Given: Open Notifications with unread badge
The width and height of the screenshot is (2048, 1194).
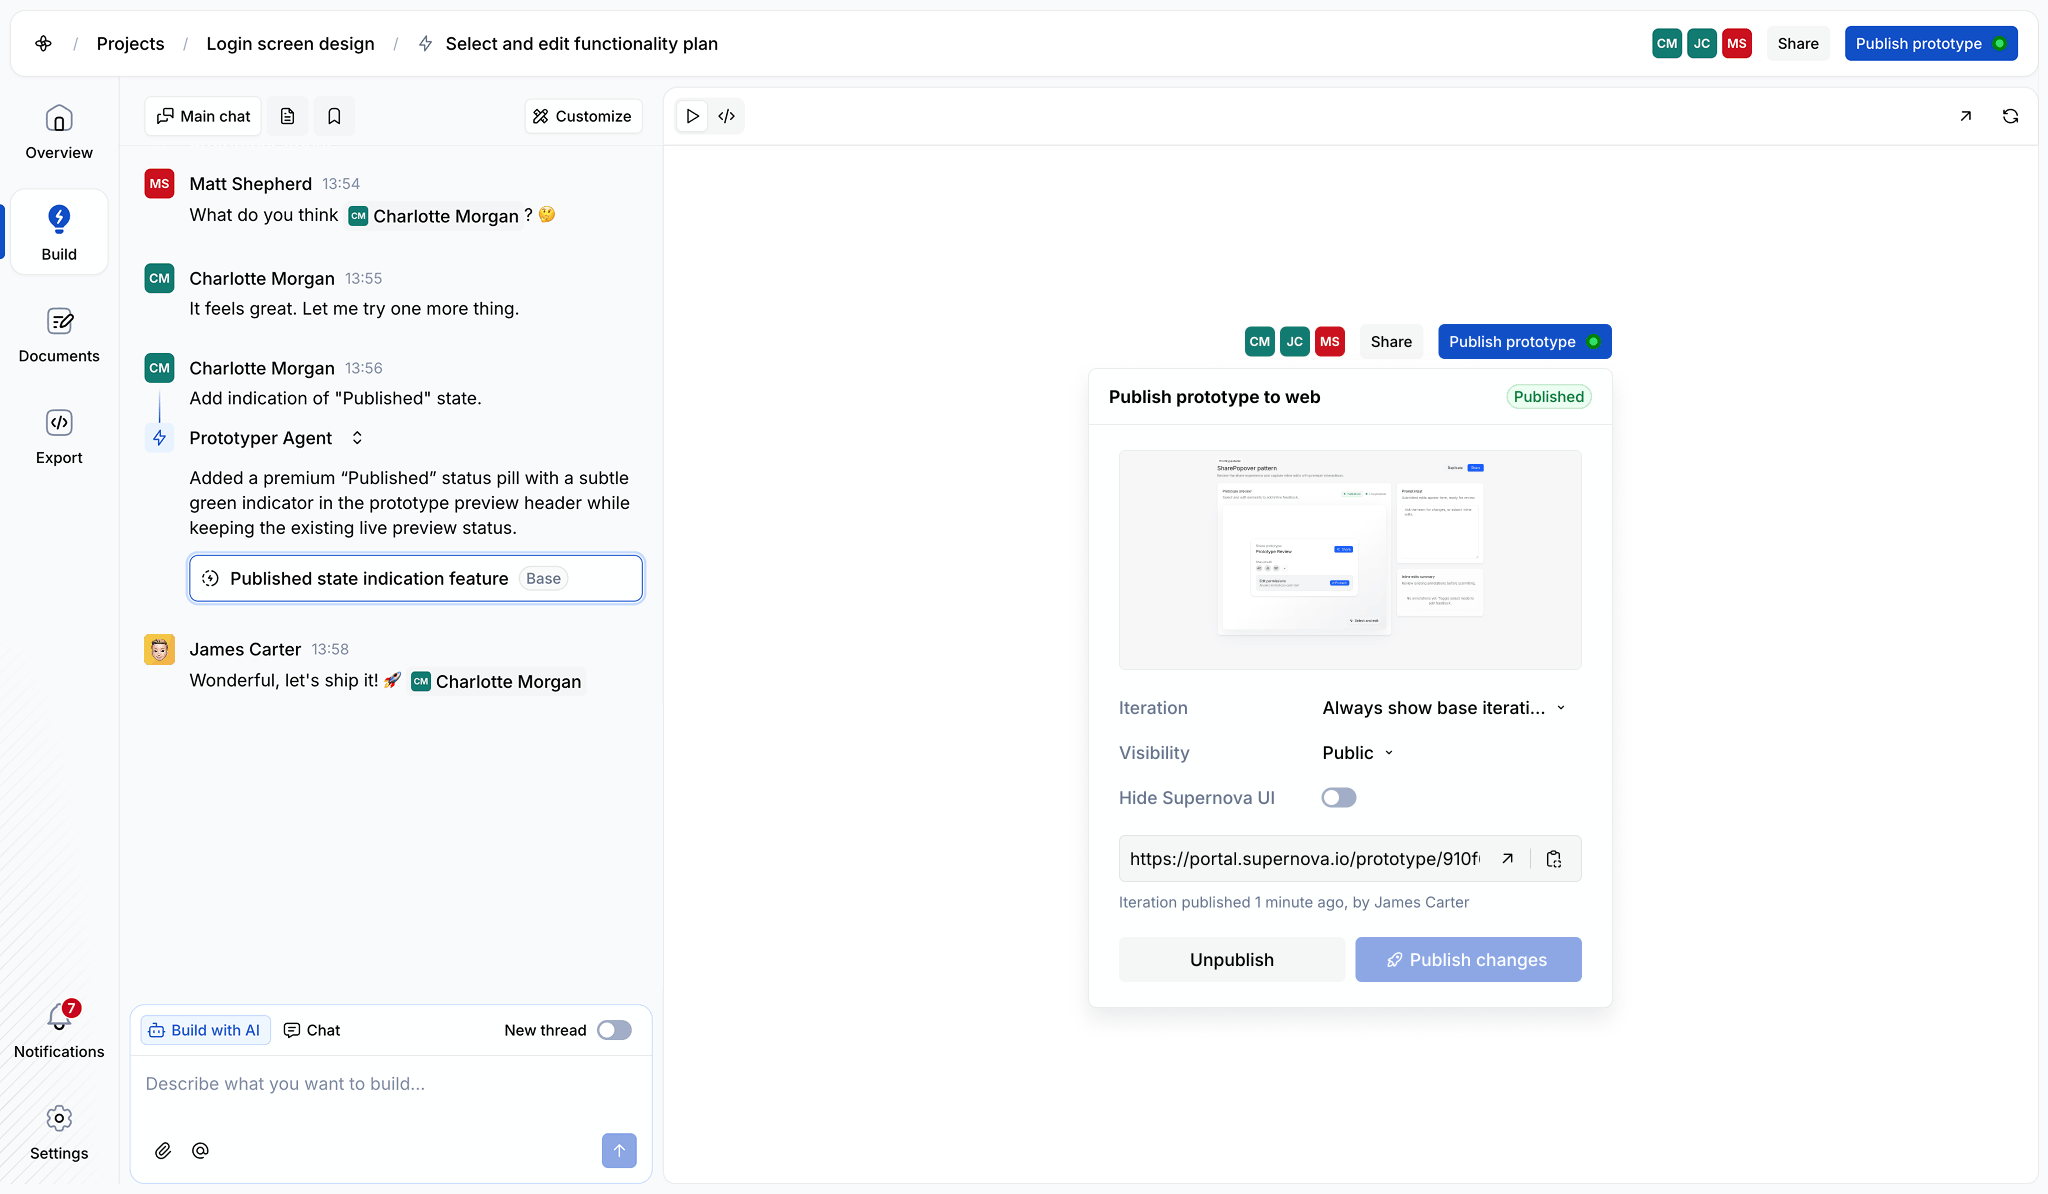Looking at the screenshot, I should 59,1022.
